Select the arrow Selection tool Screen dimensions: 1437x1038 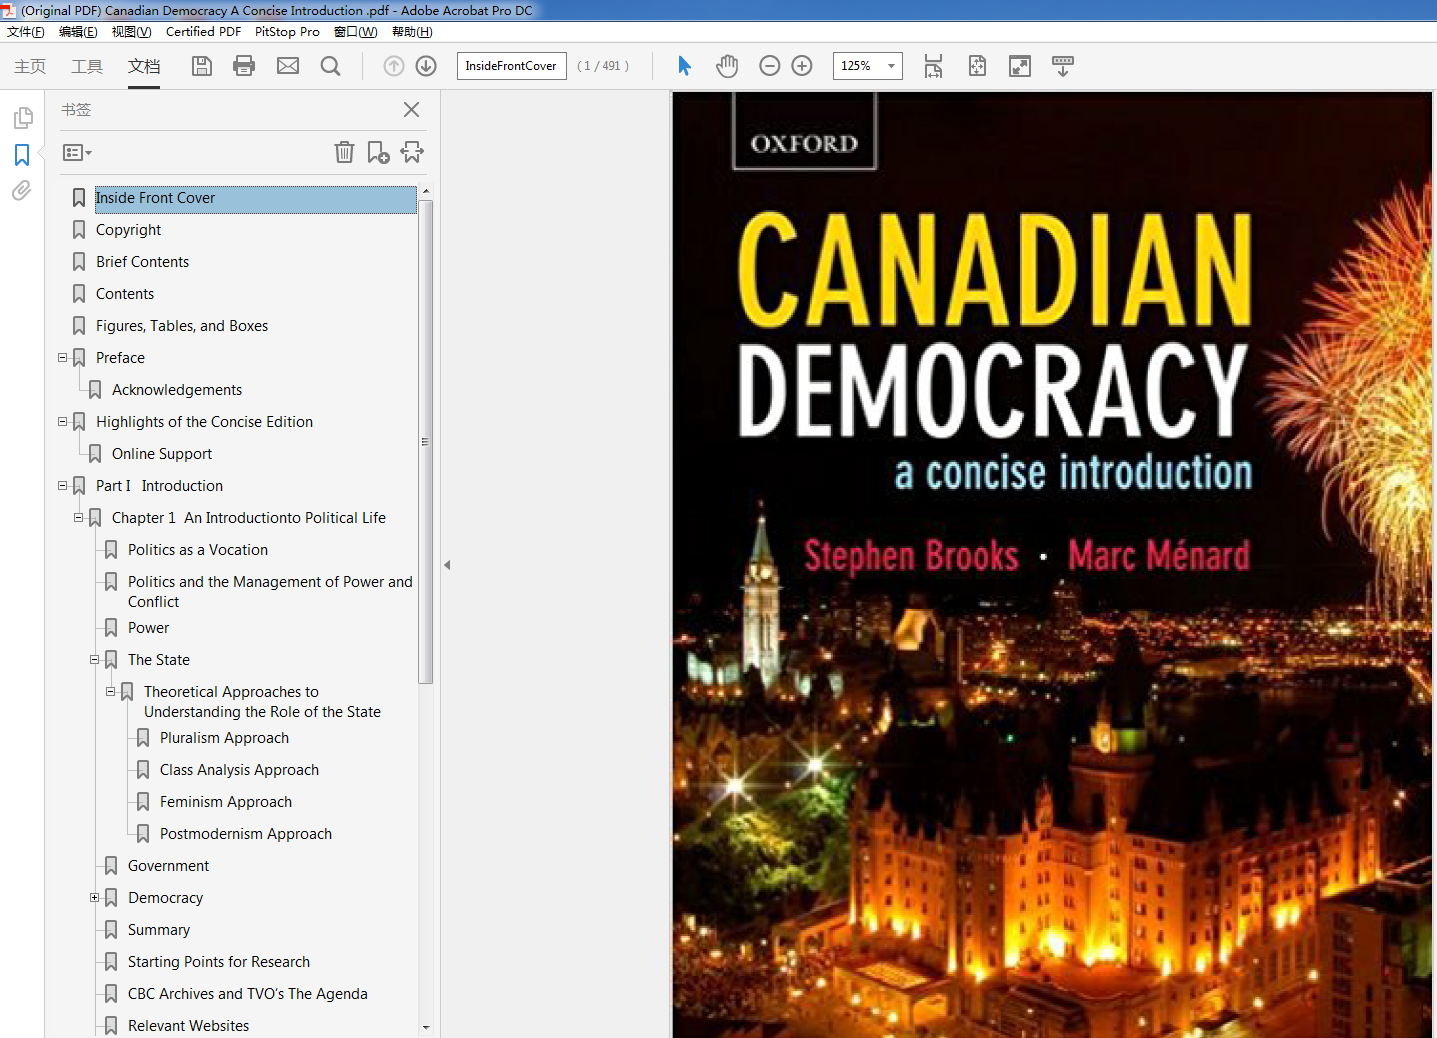coord(684,66)
